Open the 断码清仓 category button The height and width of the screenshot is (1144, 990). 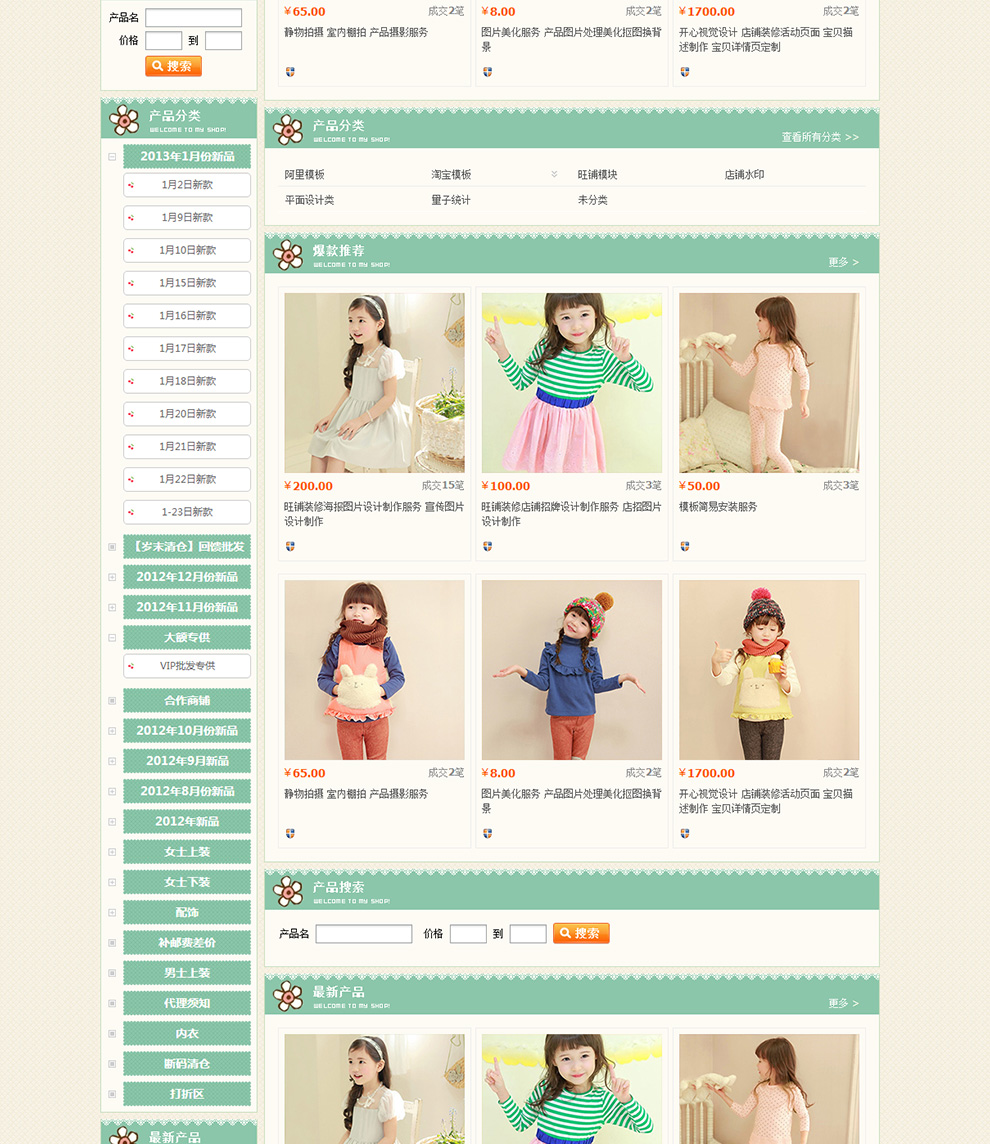click(187, 1064)
